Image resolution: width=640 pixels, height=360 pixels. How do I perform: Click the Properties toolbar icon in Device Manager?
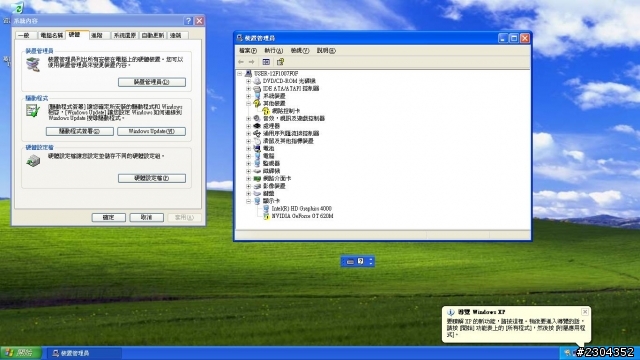pos(280,62)
